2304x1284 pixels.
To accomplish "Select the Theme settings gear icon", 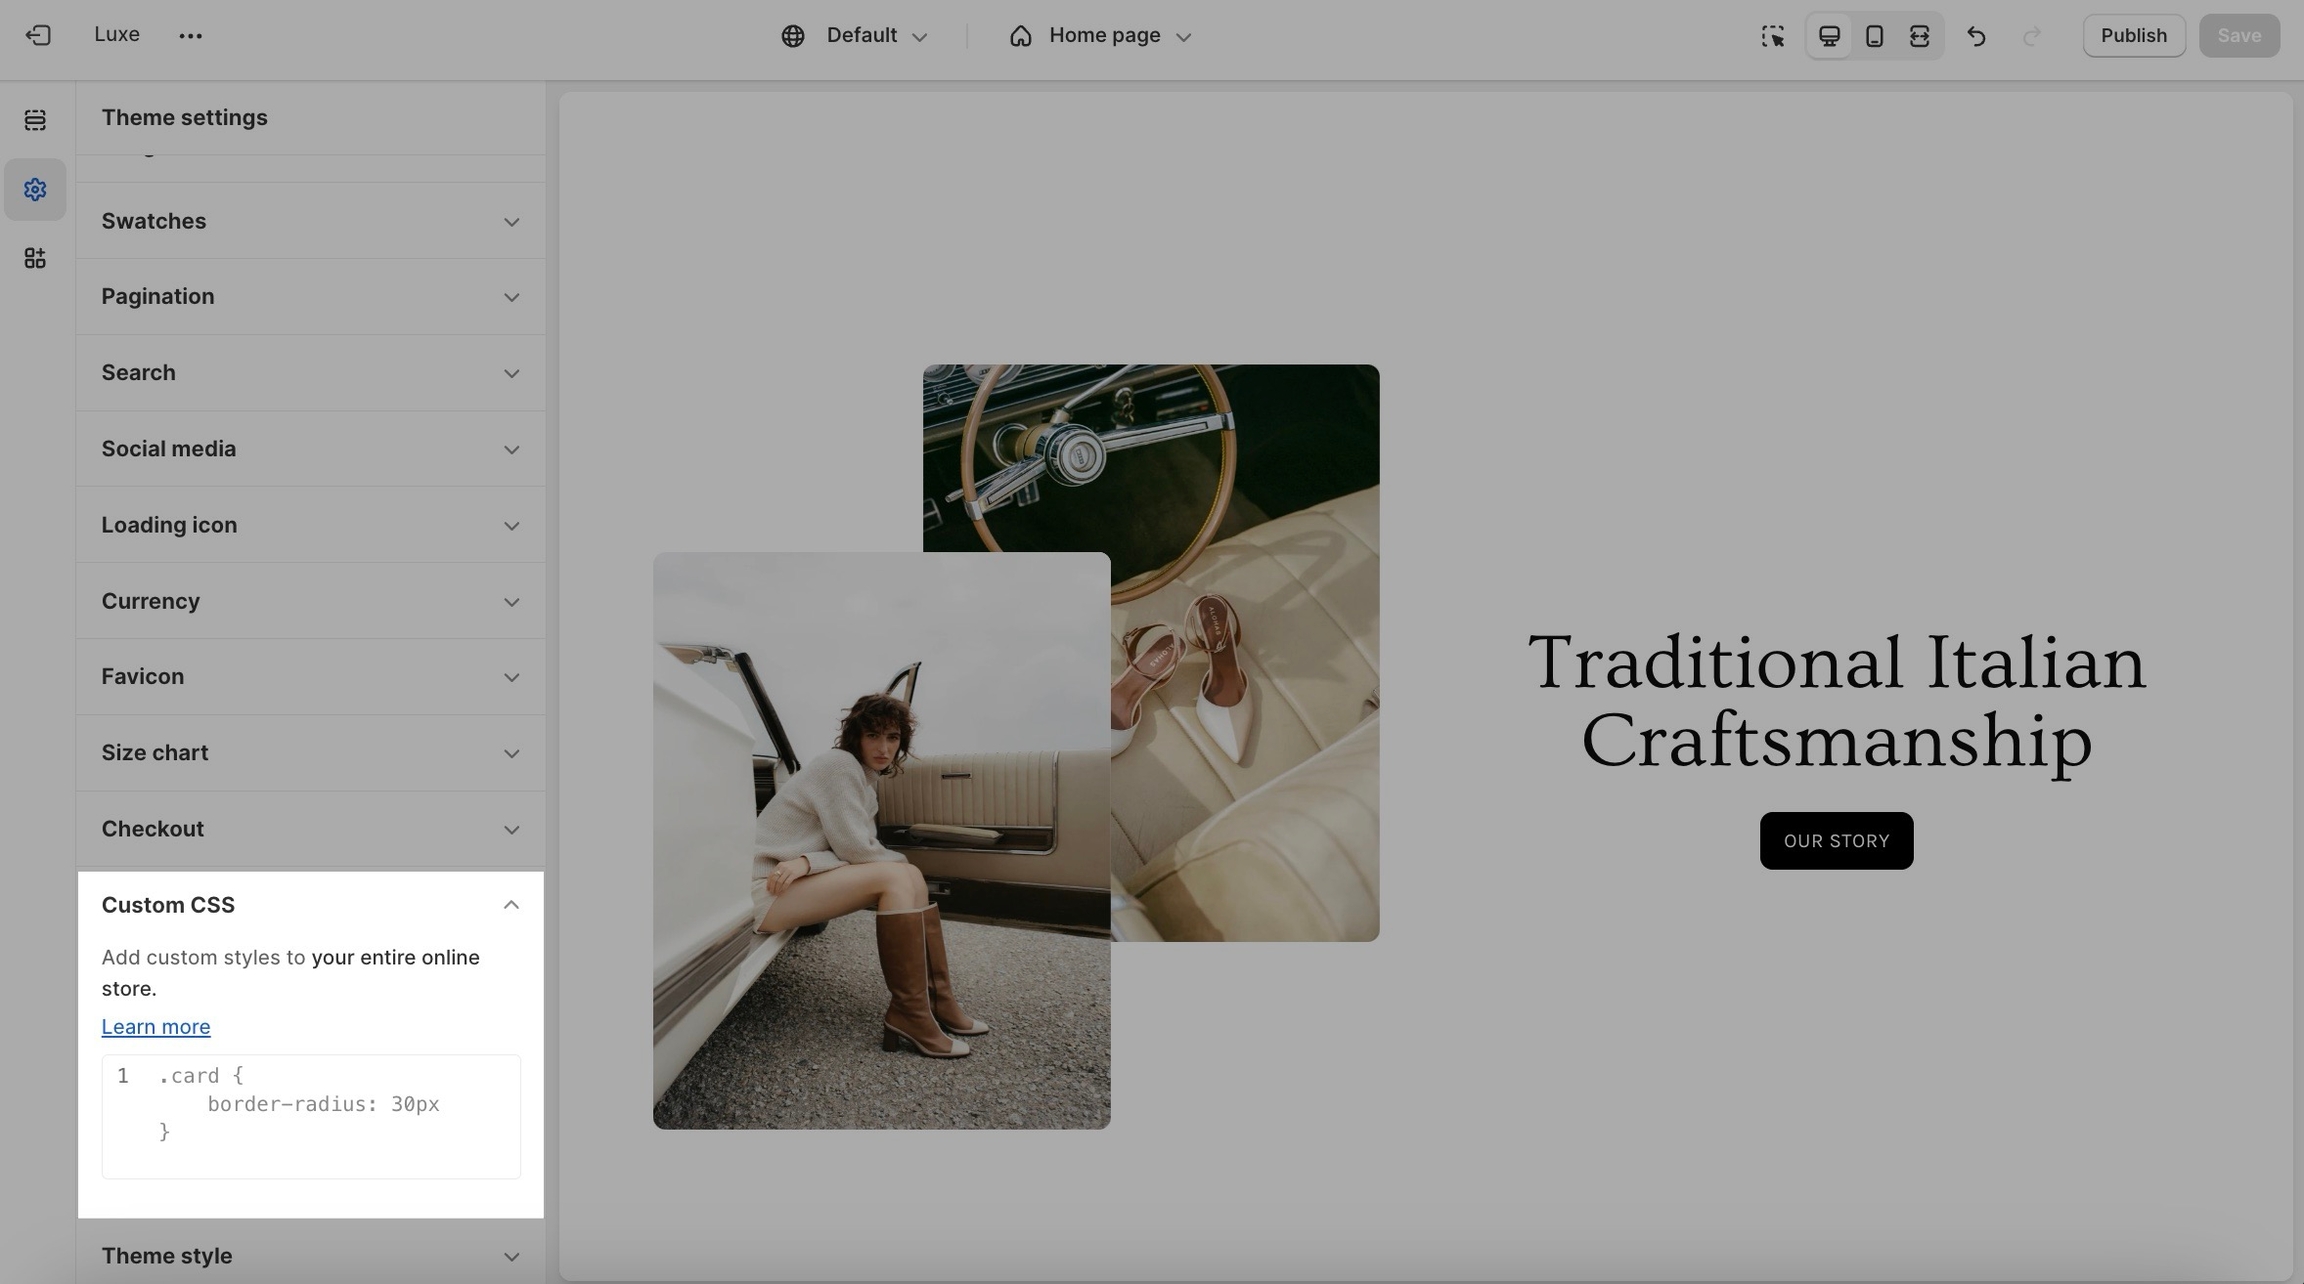I will pos(35,189).
